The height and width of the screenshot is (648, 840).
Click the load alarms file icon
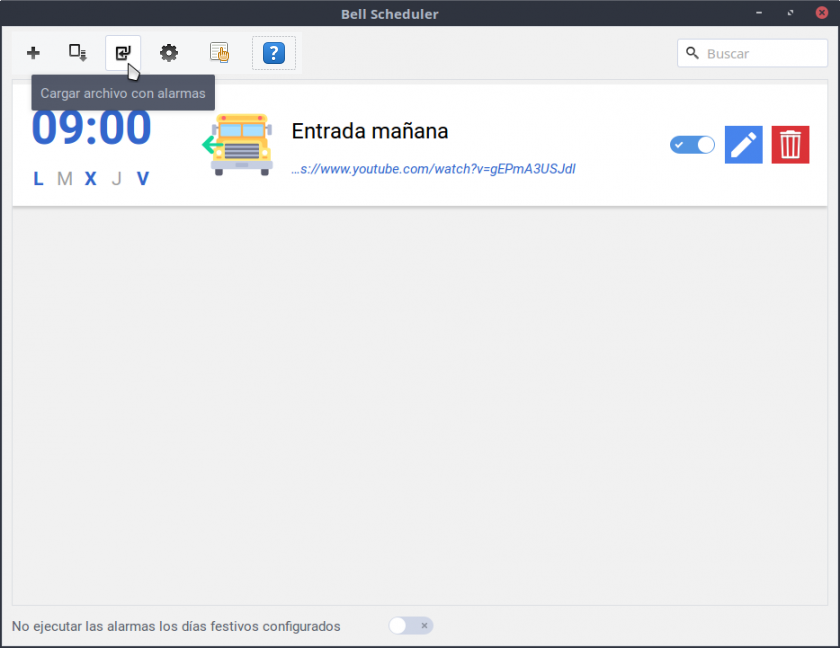click(123, 53)
